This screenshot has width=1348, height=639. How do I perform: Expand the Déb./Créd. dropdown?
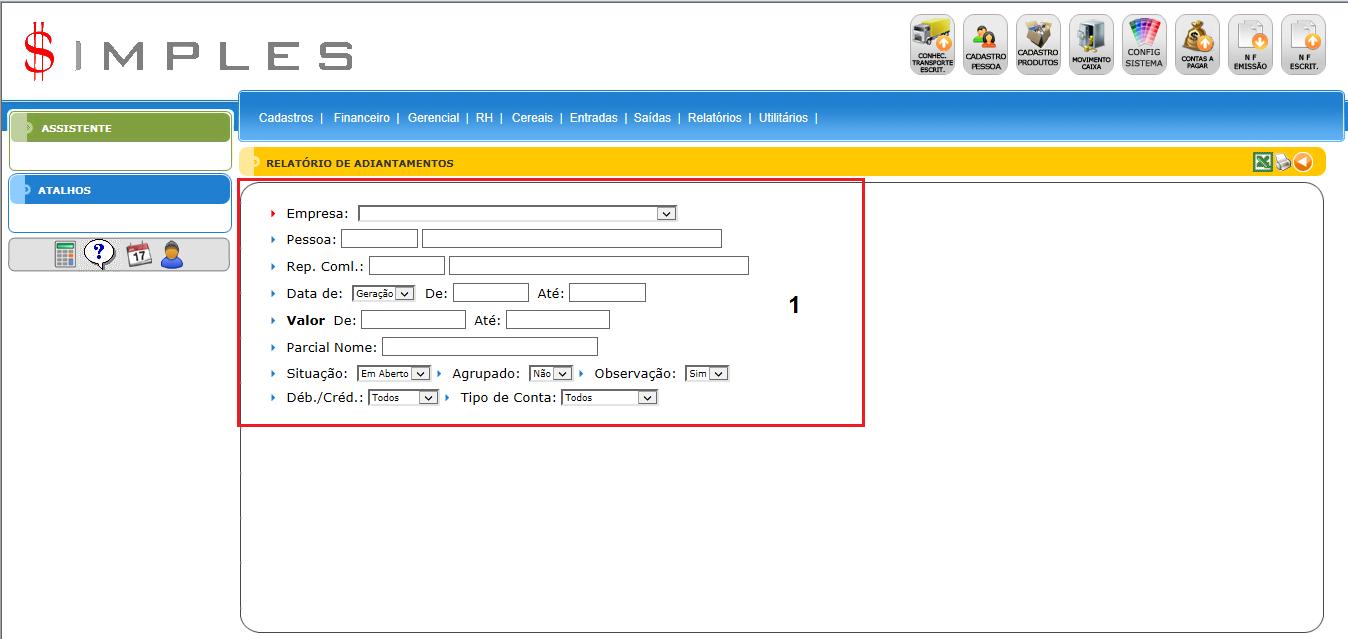click(403, 398)
